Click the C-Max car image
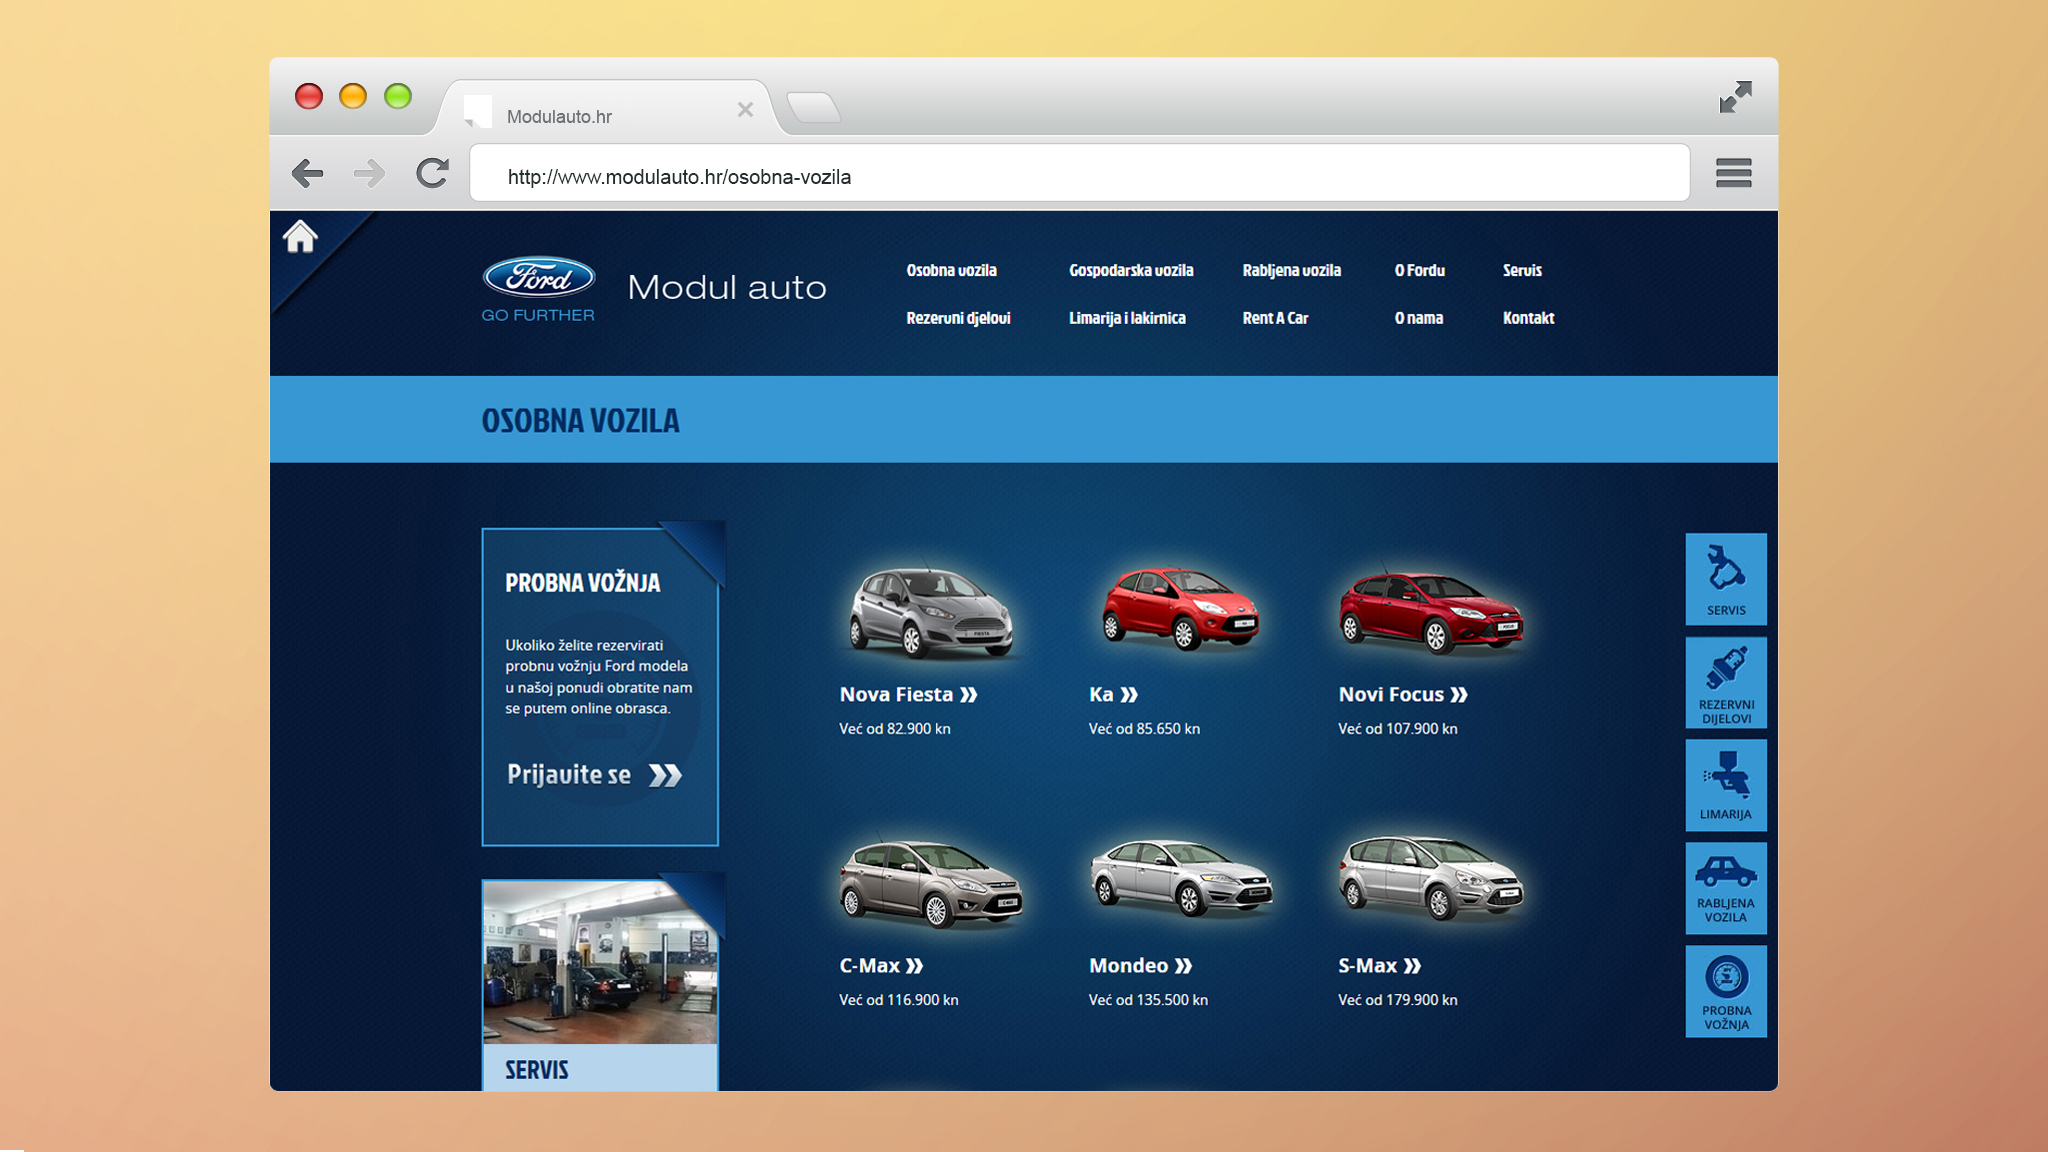The height and width of the screenshot is (1152, 2048). pos(930,882)
